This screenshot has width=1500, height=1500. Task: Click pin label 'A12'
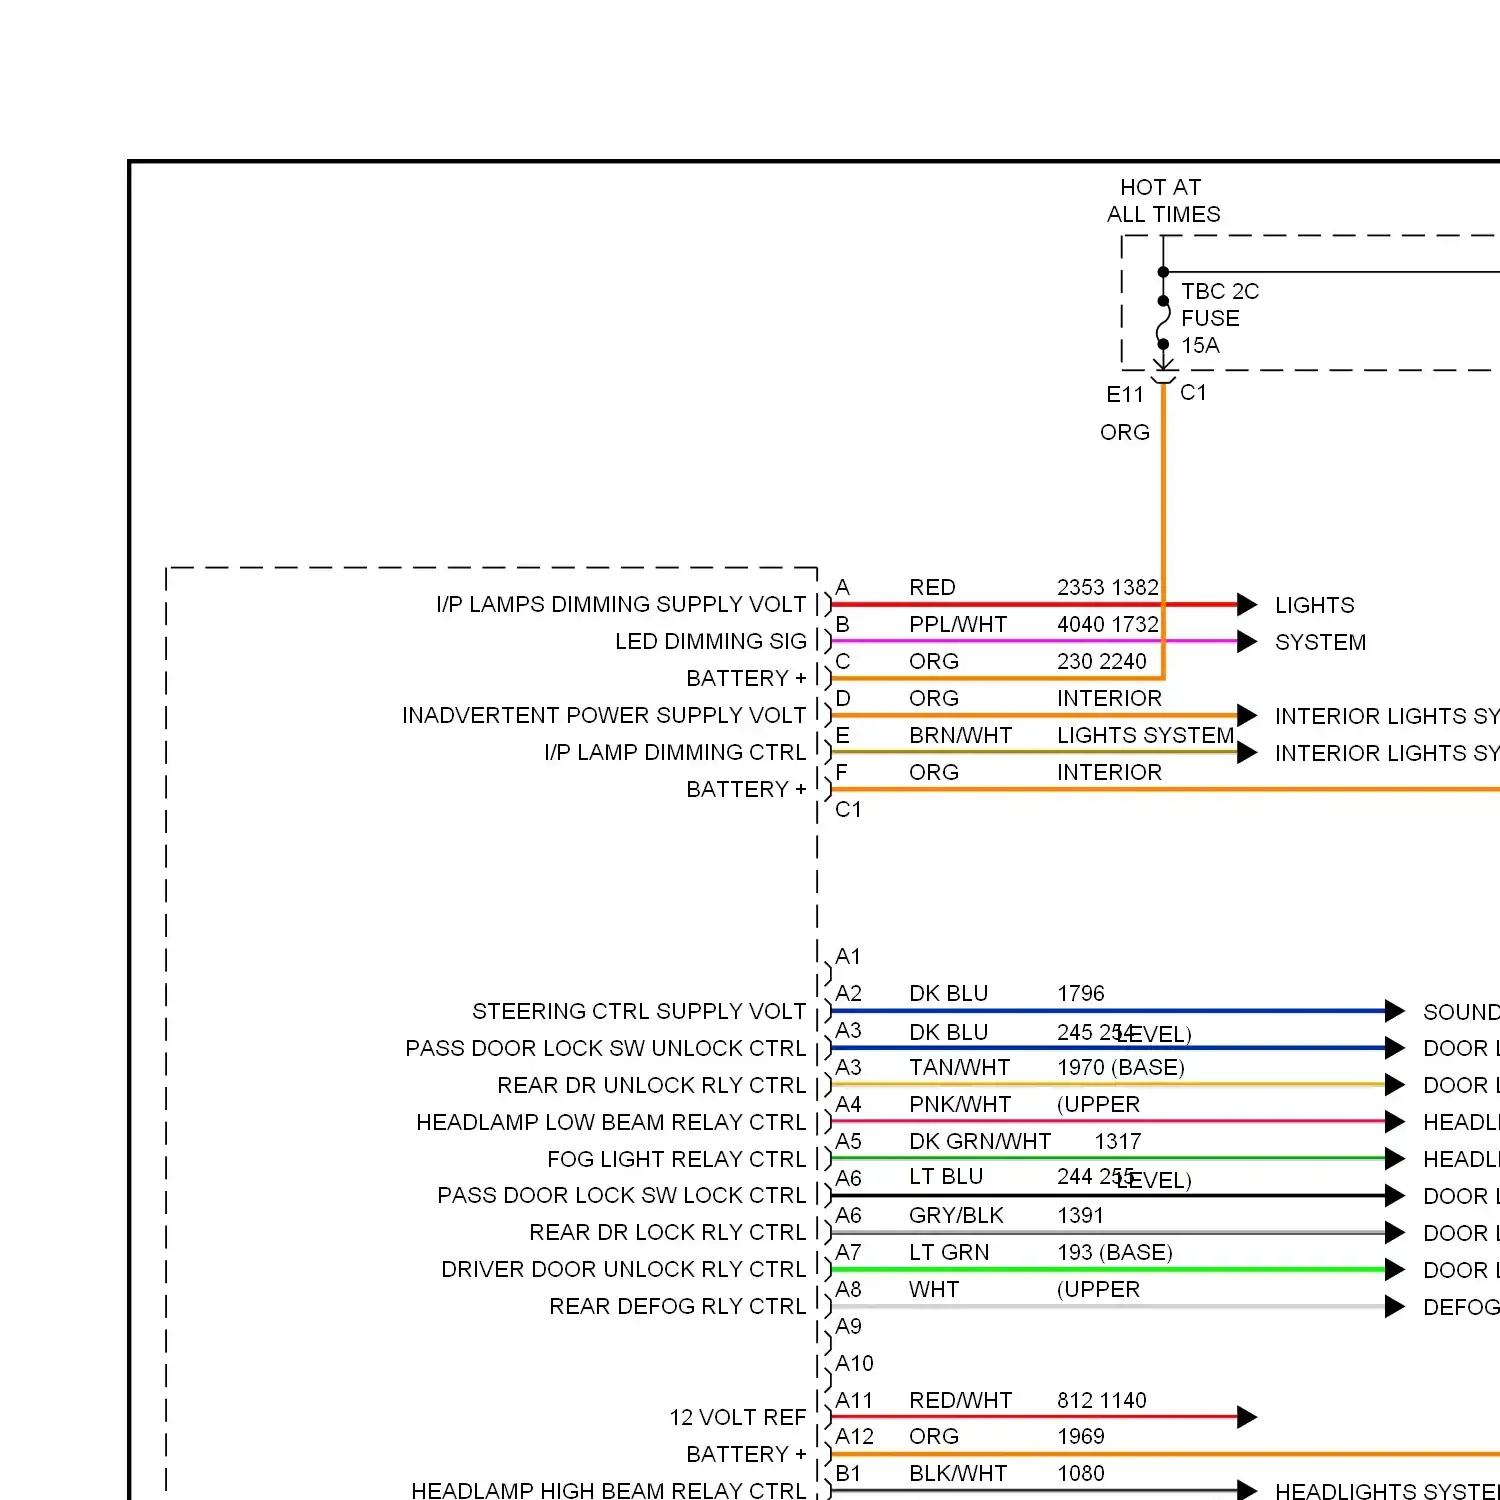855,1436
